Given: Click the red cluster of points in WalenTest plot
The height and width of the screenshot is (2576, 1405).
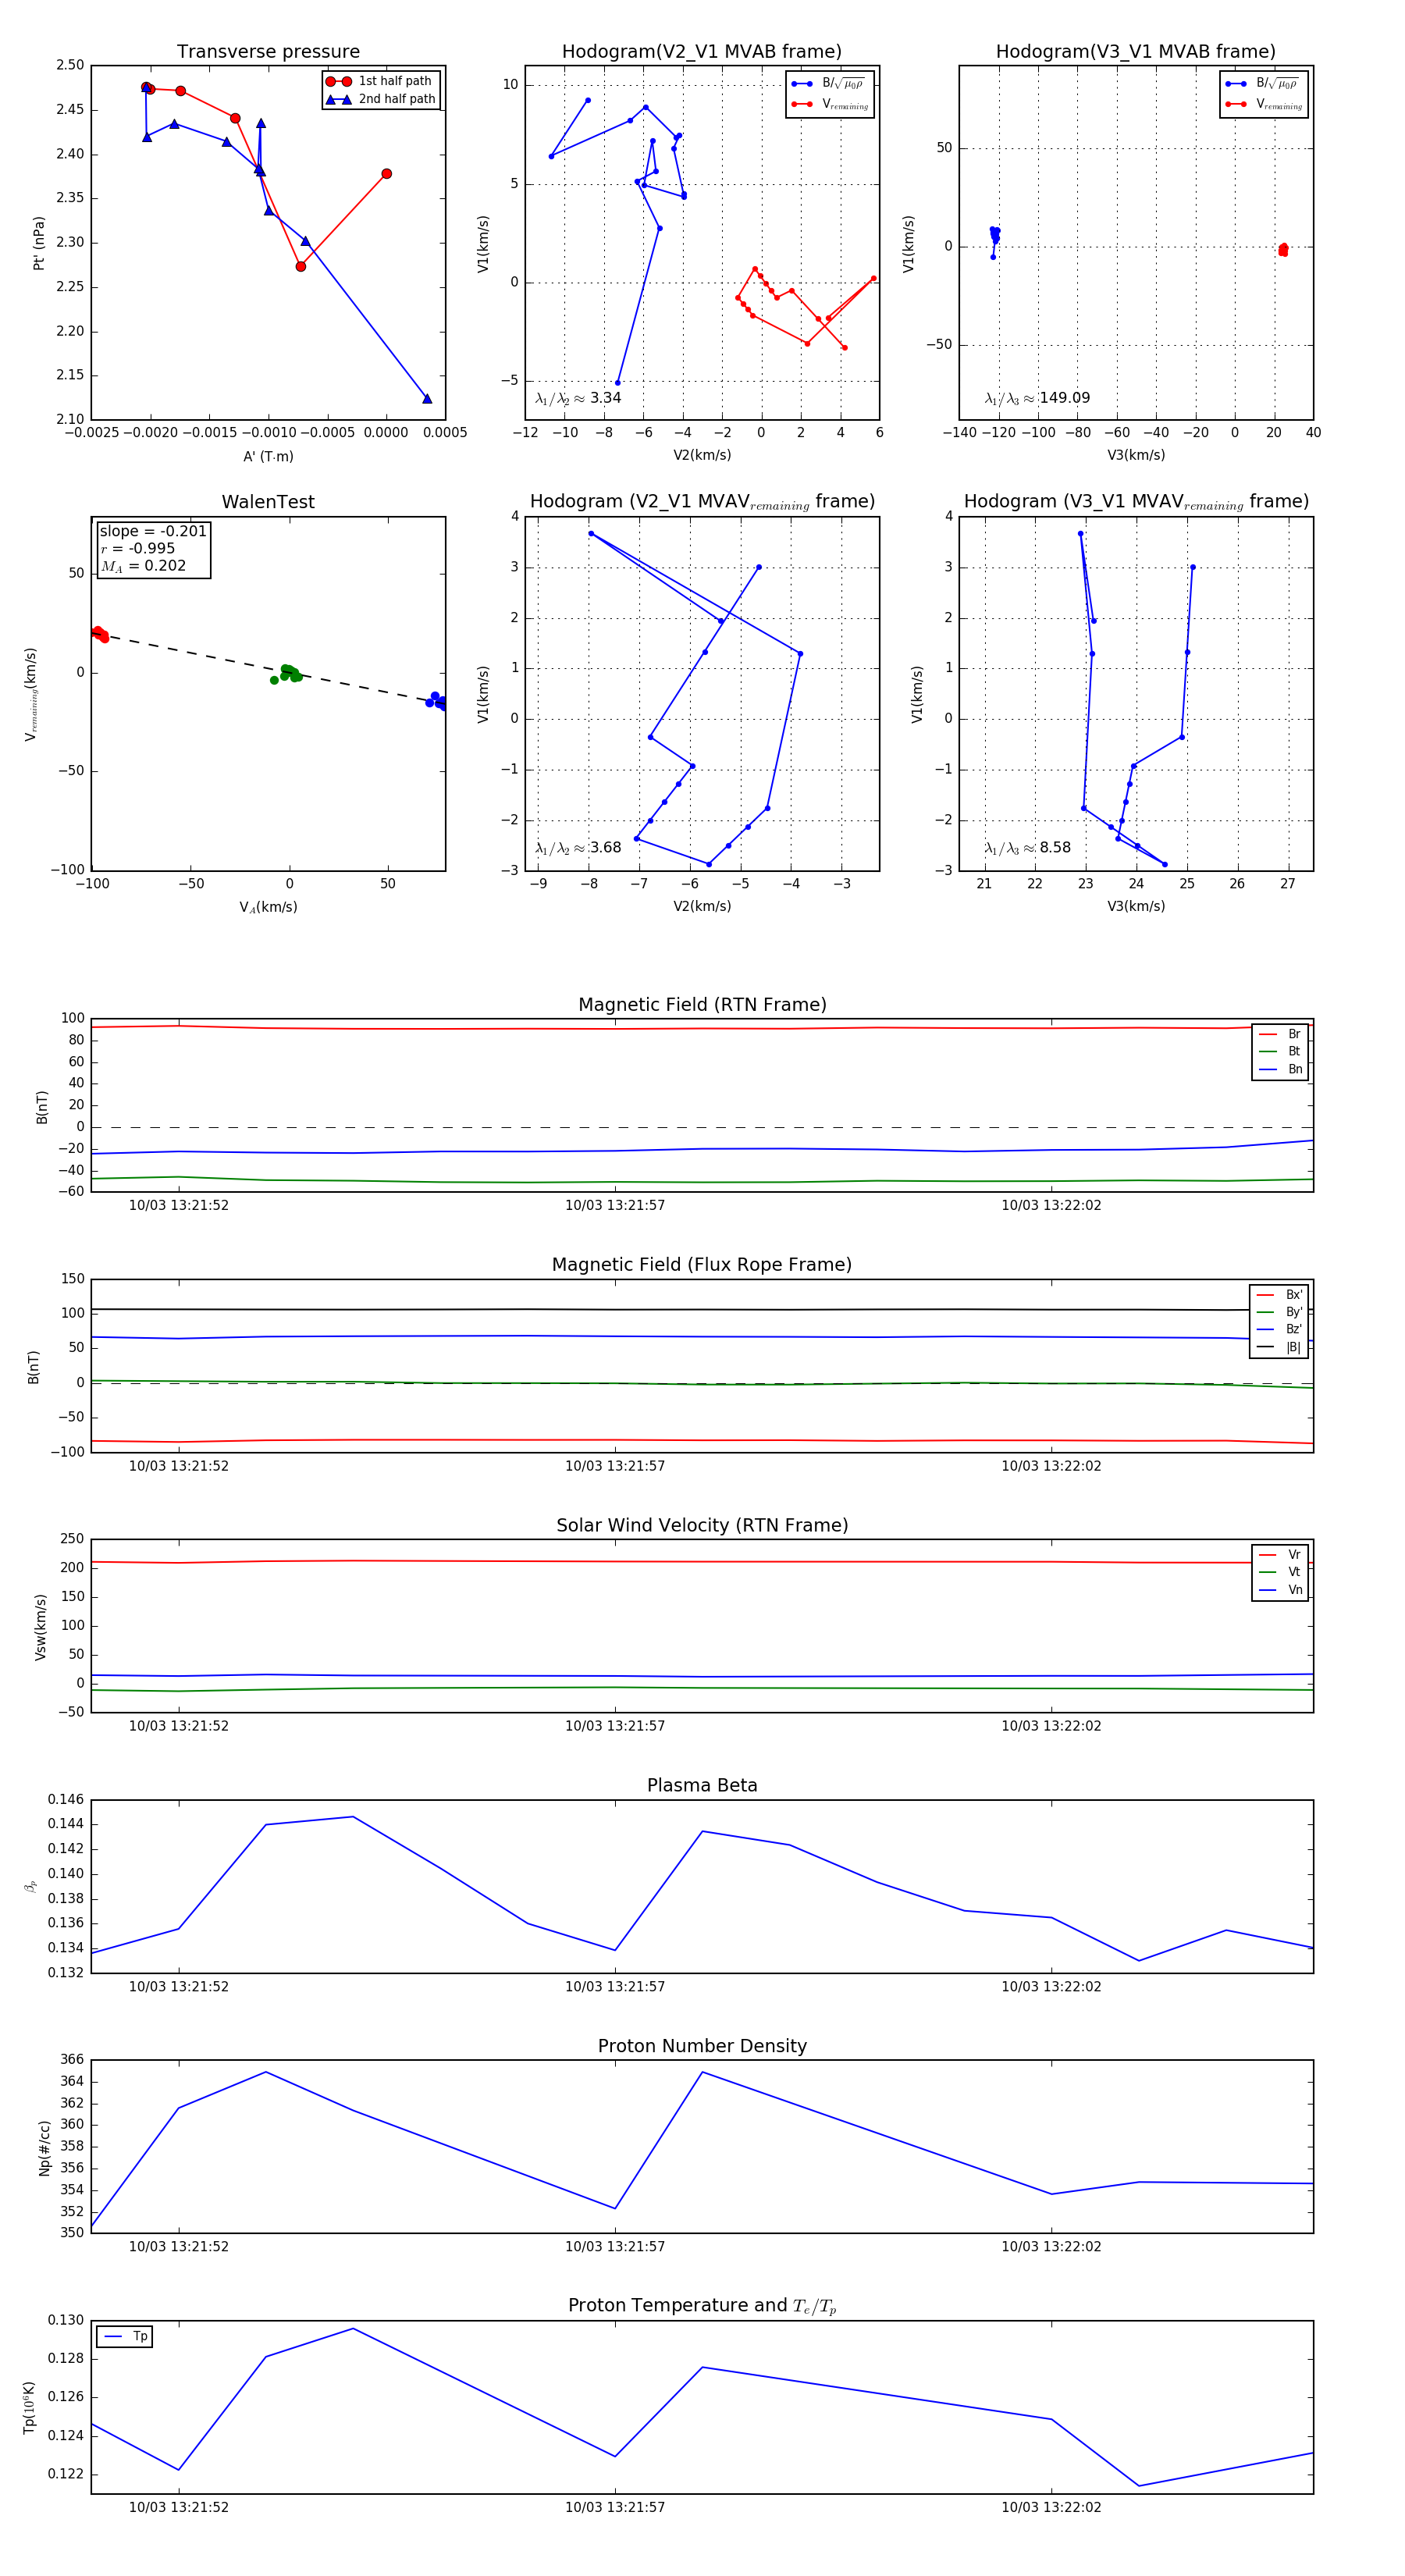Looking at the screenshot, I should (100, 634).
